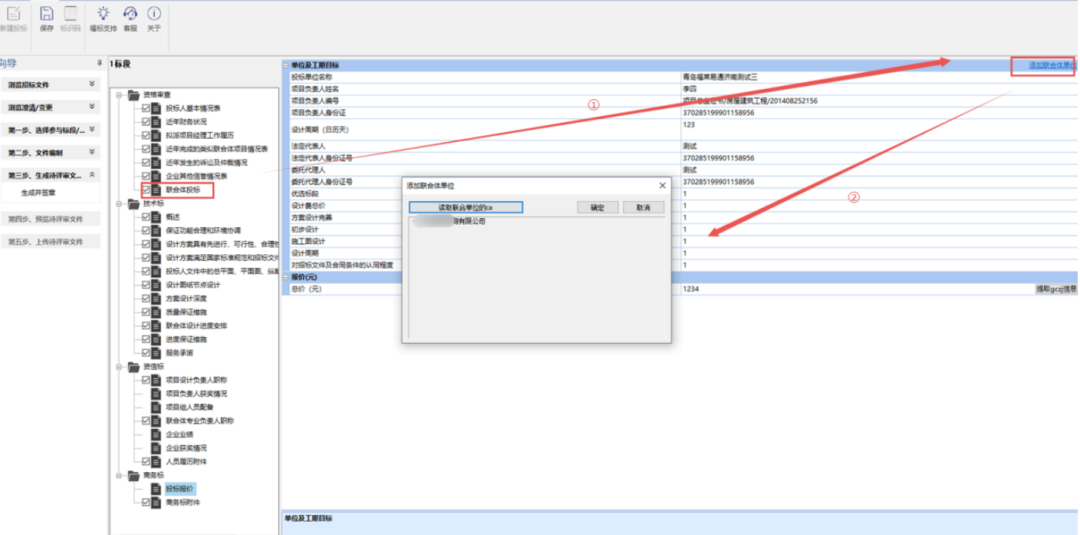This screenshot has width=1080, height=535.
Task: Expand the 浏览澄清/变更 wizard section
Action: point(92,107)
